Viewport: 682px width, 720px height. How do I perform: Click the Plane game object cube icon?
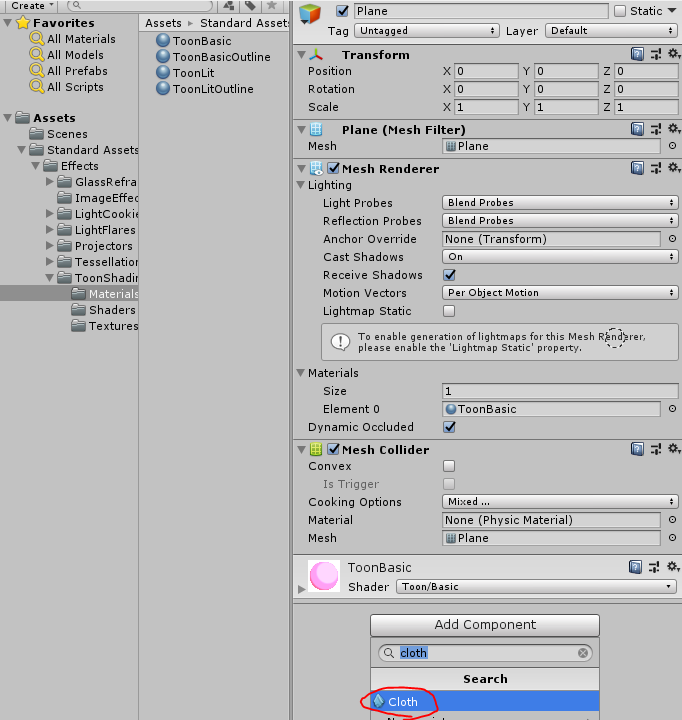(310, 14)
